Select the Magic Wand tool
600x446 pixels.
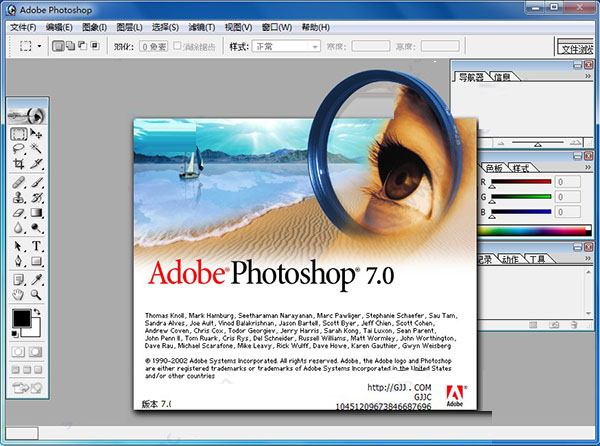pos(36,148)
